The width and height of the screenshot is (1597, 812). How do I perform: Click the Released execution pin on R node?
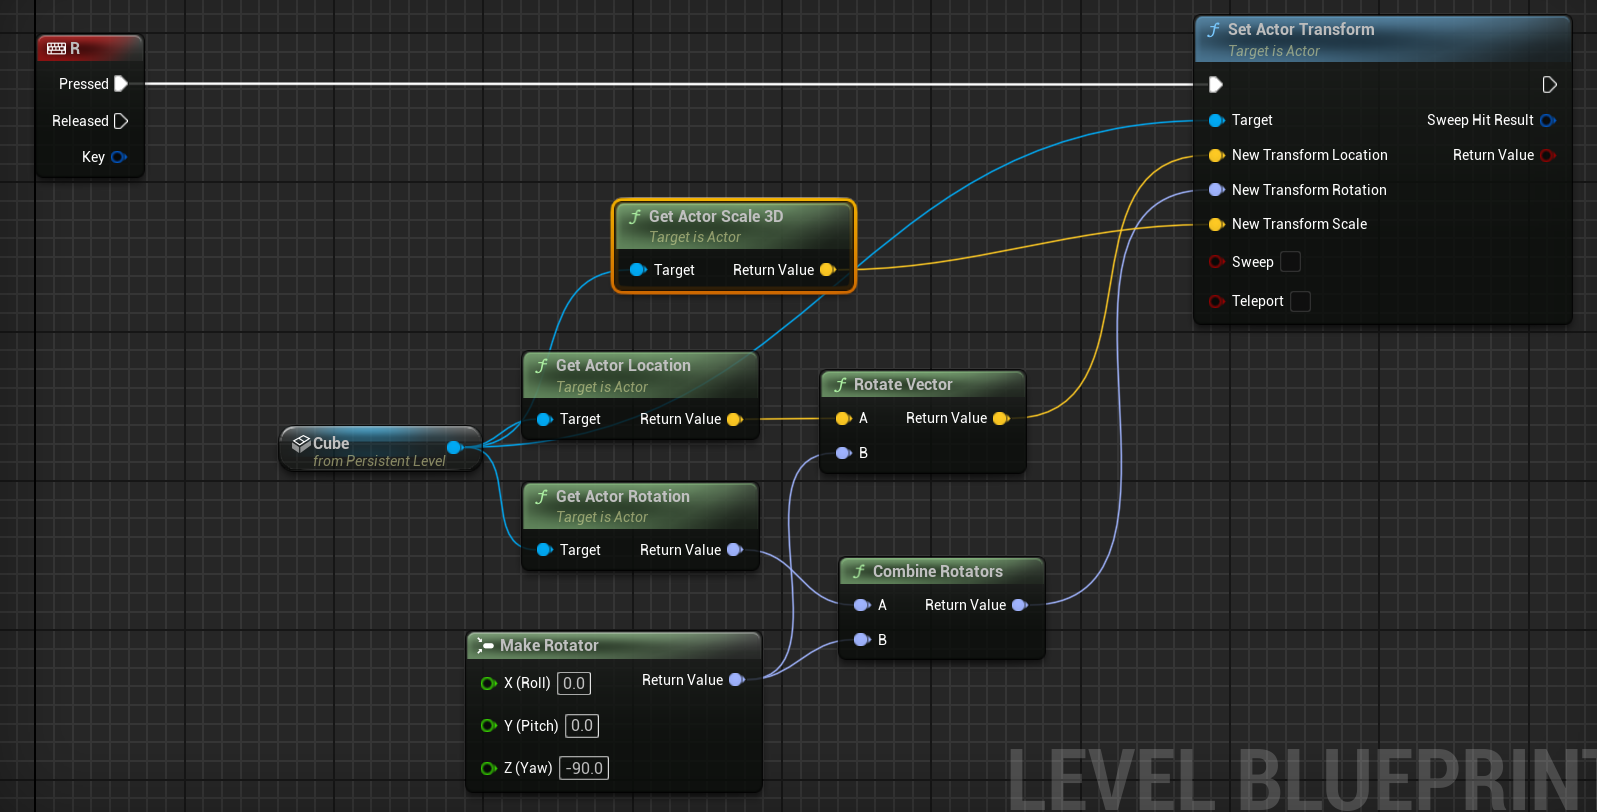tap(121, 121)
